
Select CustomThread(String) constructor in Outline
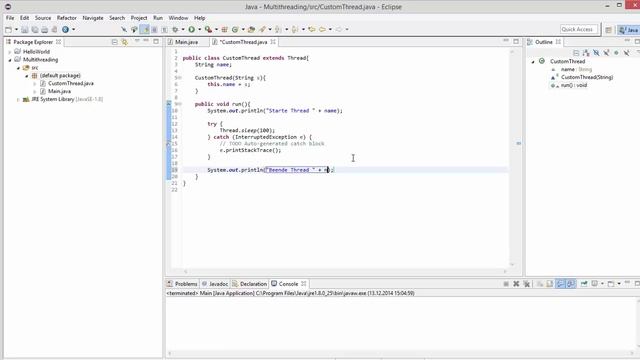coord(587,77)
